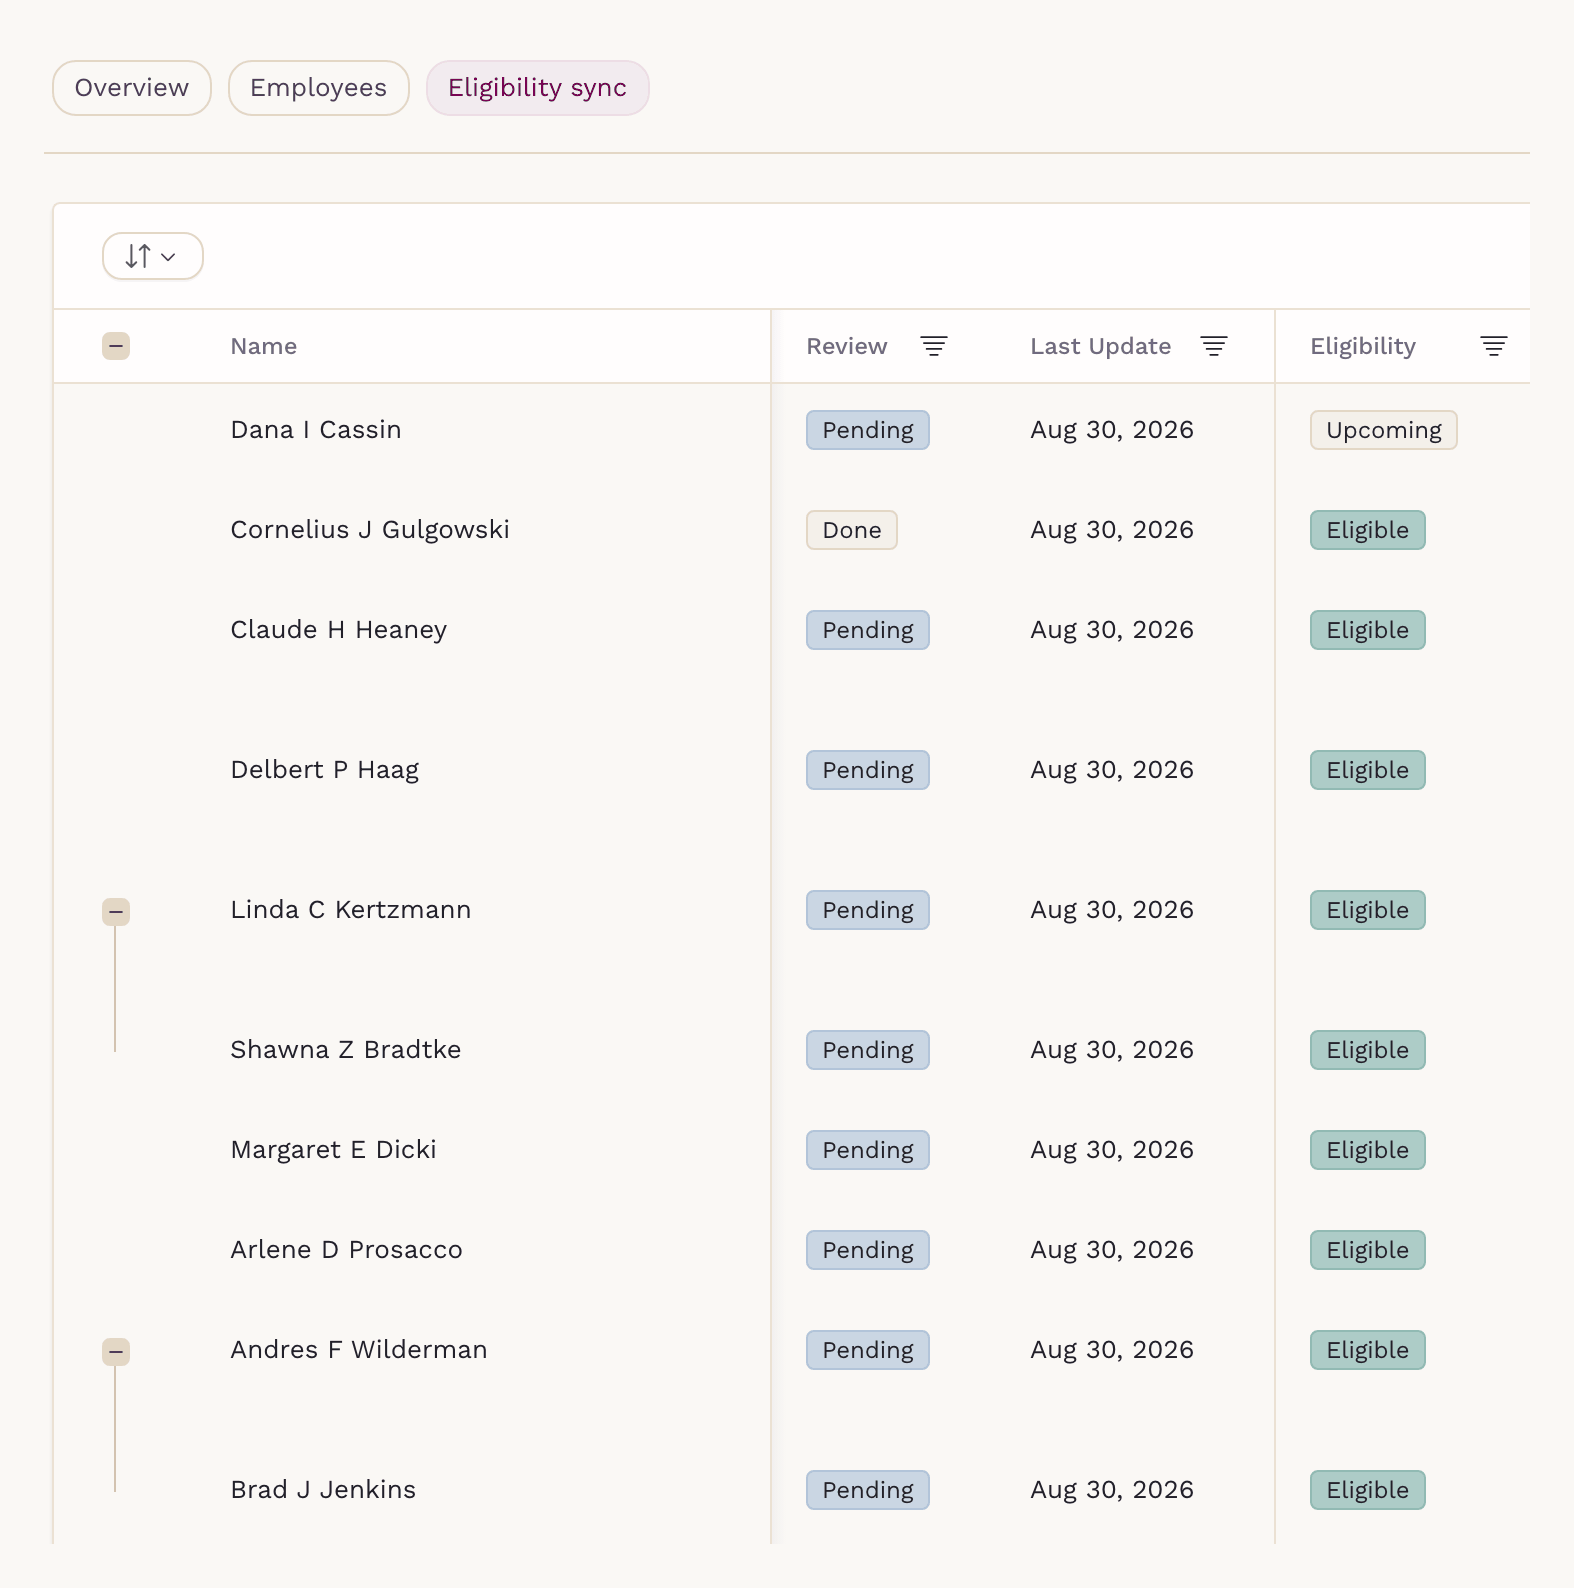Open the Overview tab
1574x1588 pixels.
tap(132, 88)
